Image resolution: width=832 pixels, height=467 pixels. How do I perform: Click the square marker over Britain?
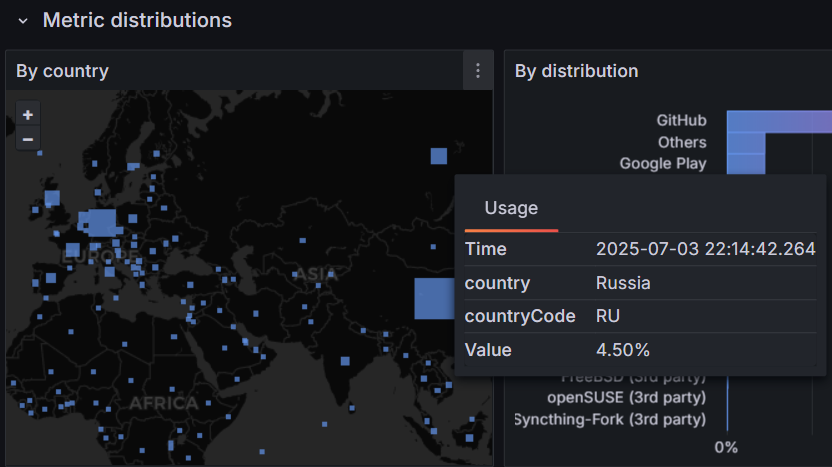(52, 197)
